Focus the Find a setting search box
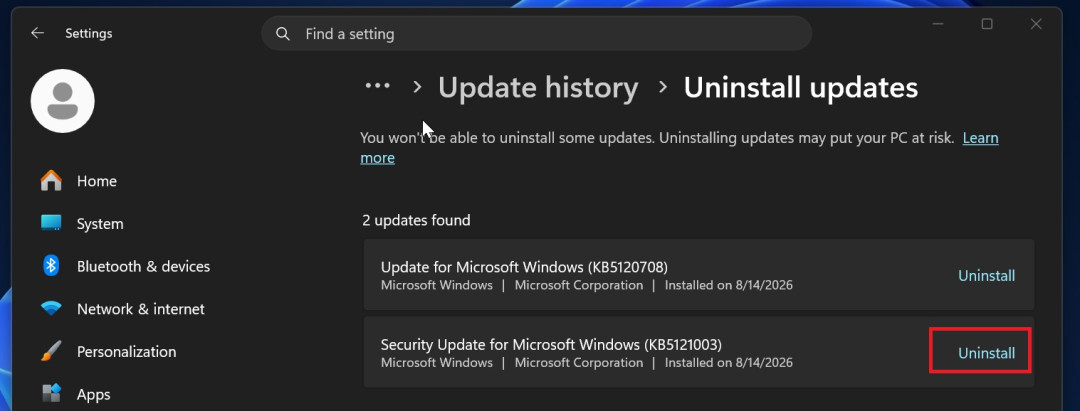 537,34
